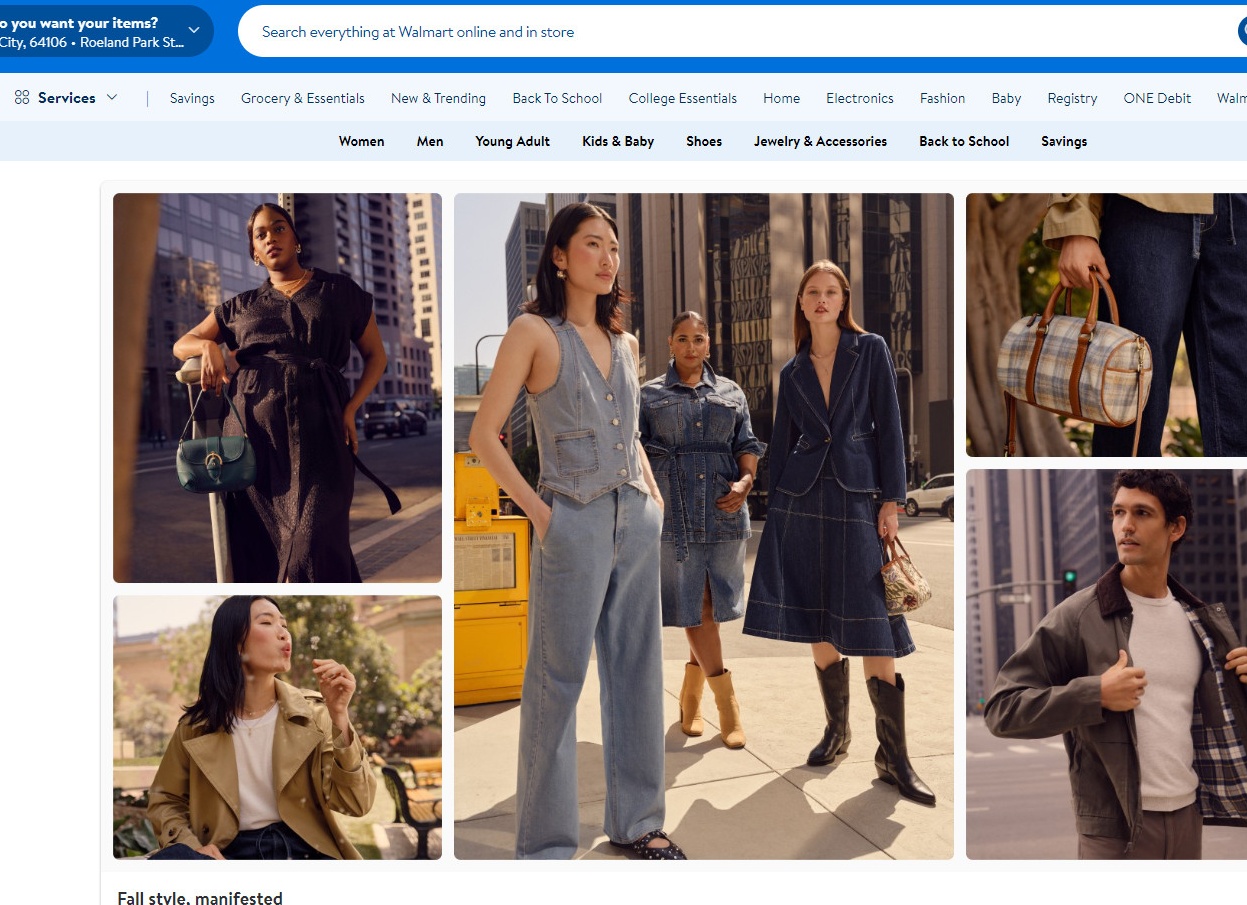This screenshot has height=905, width=1247.
Task: Open New & Trending section
Action: 438,98
